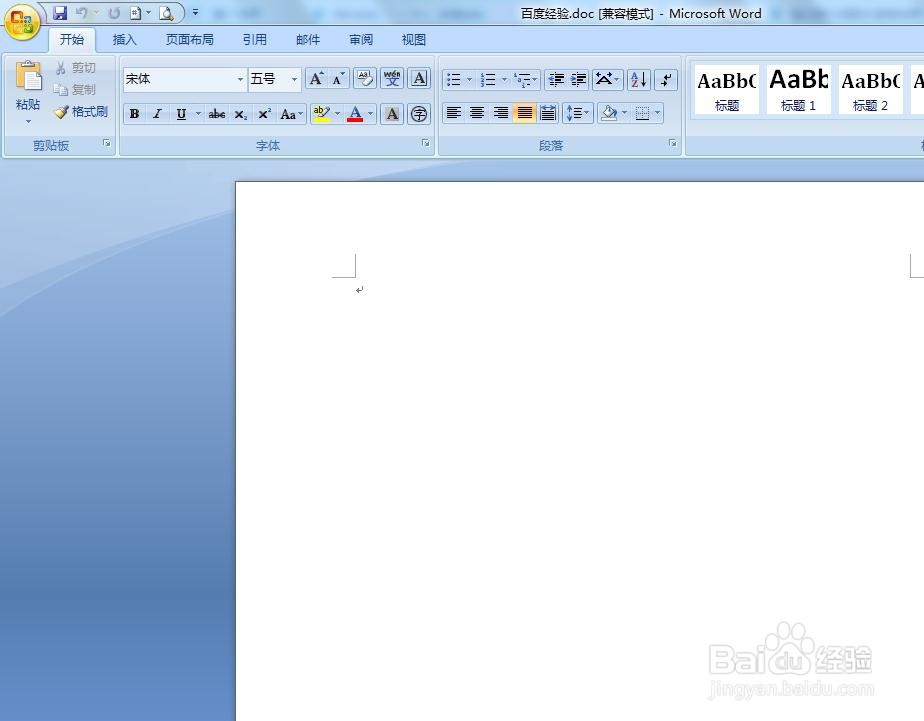This screenshot has width=924, height=721.
Task: Open the 视图 tab
Action: pyautogui.click(x=414, y=39)
